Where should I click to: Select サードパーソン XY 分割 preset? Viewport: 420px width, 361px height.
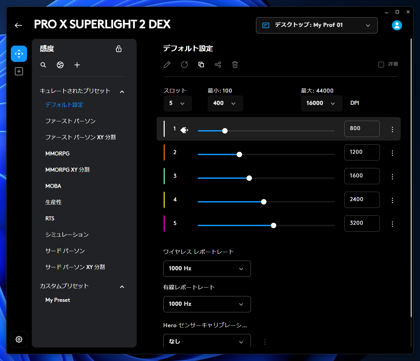(75, 267)
